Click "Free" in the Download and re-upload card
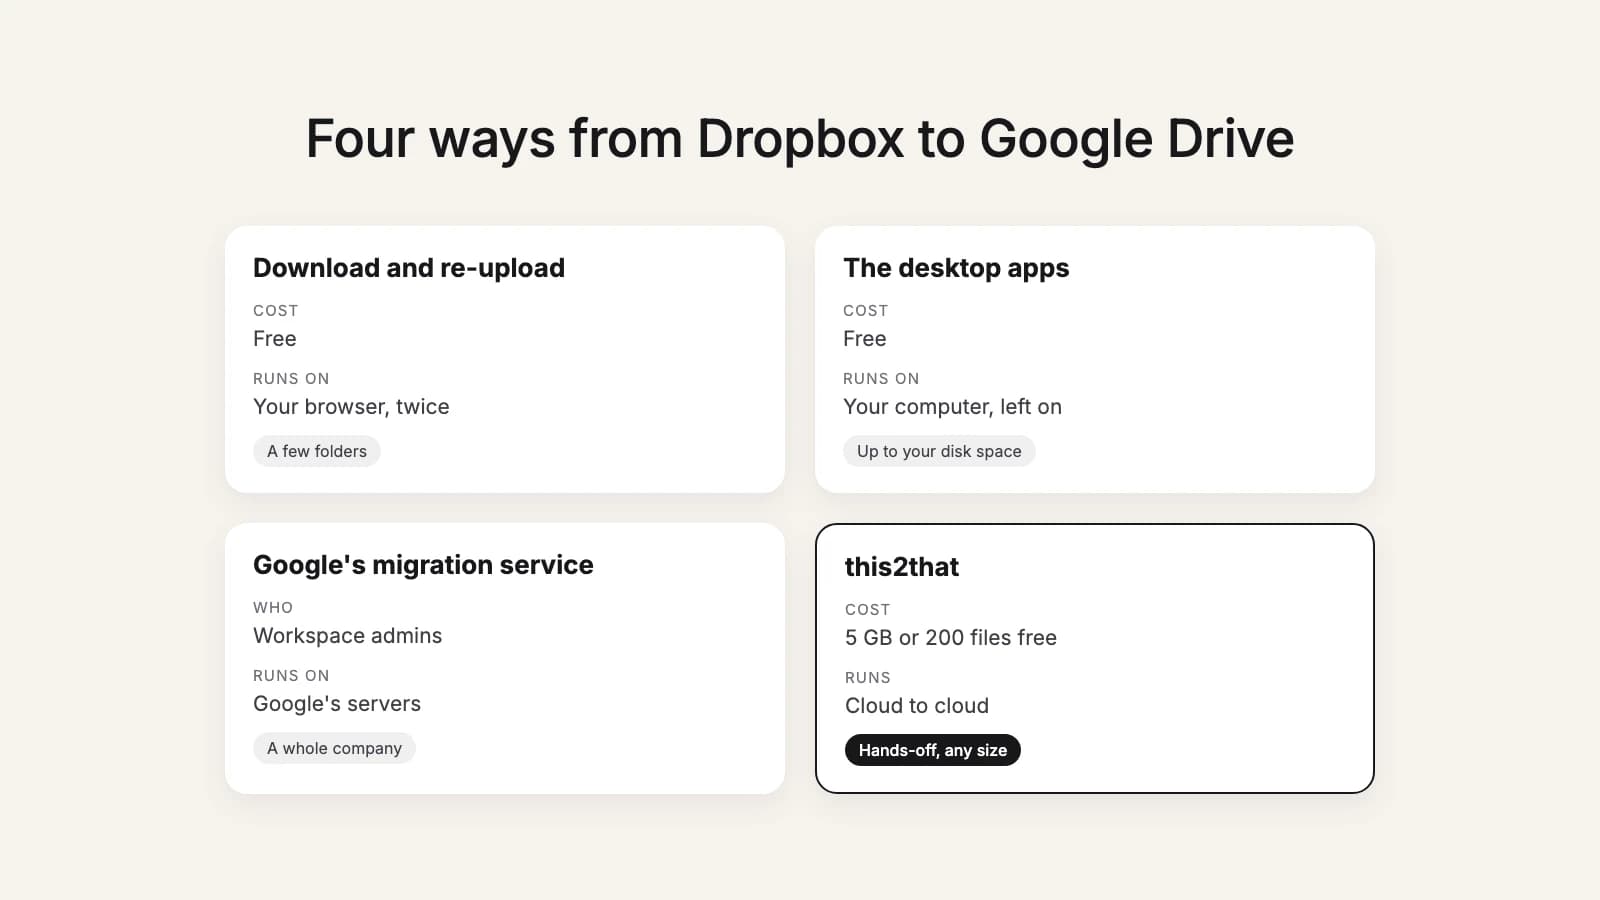The height and width of the screenshot is (900, 1600). (275, 339)
